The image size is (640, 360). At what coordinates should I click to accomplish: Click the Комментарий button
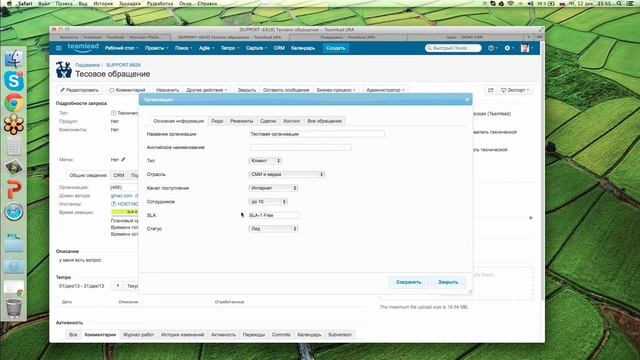pos(127,90)
